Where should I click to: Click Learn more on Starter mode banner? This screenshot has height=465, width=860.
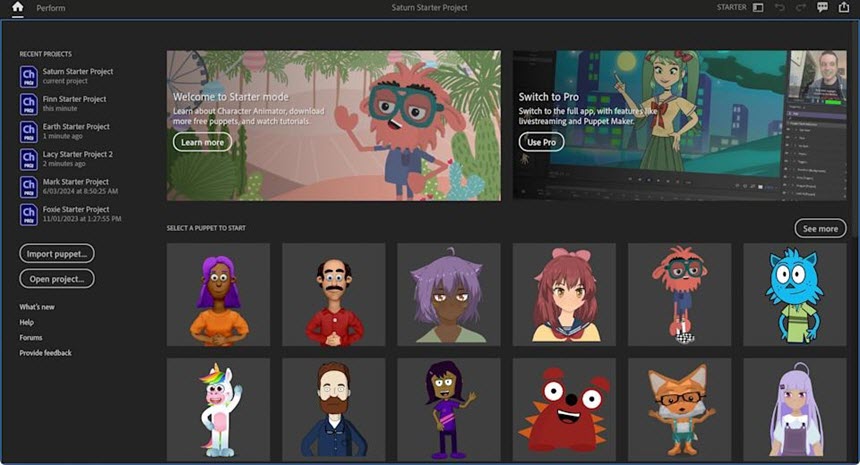(x=202, y=142)
